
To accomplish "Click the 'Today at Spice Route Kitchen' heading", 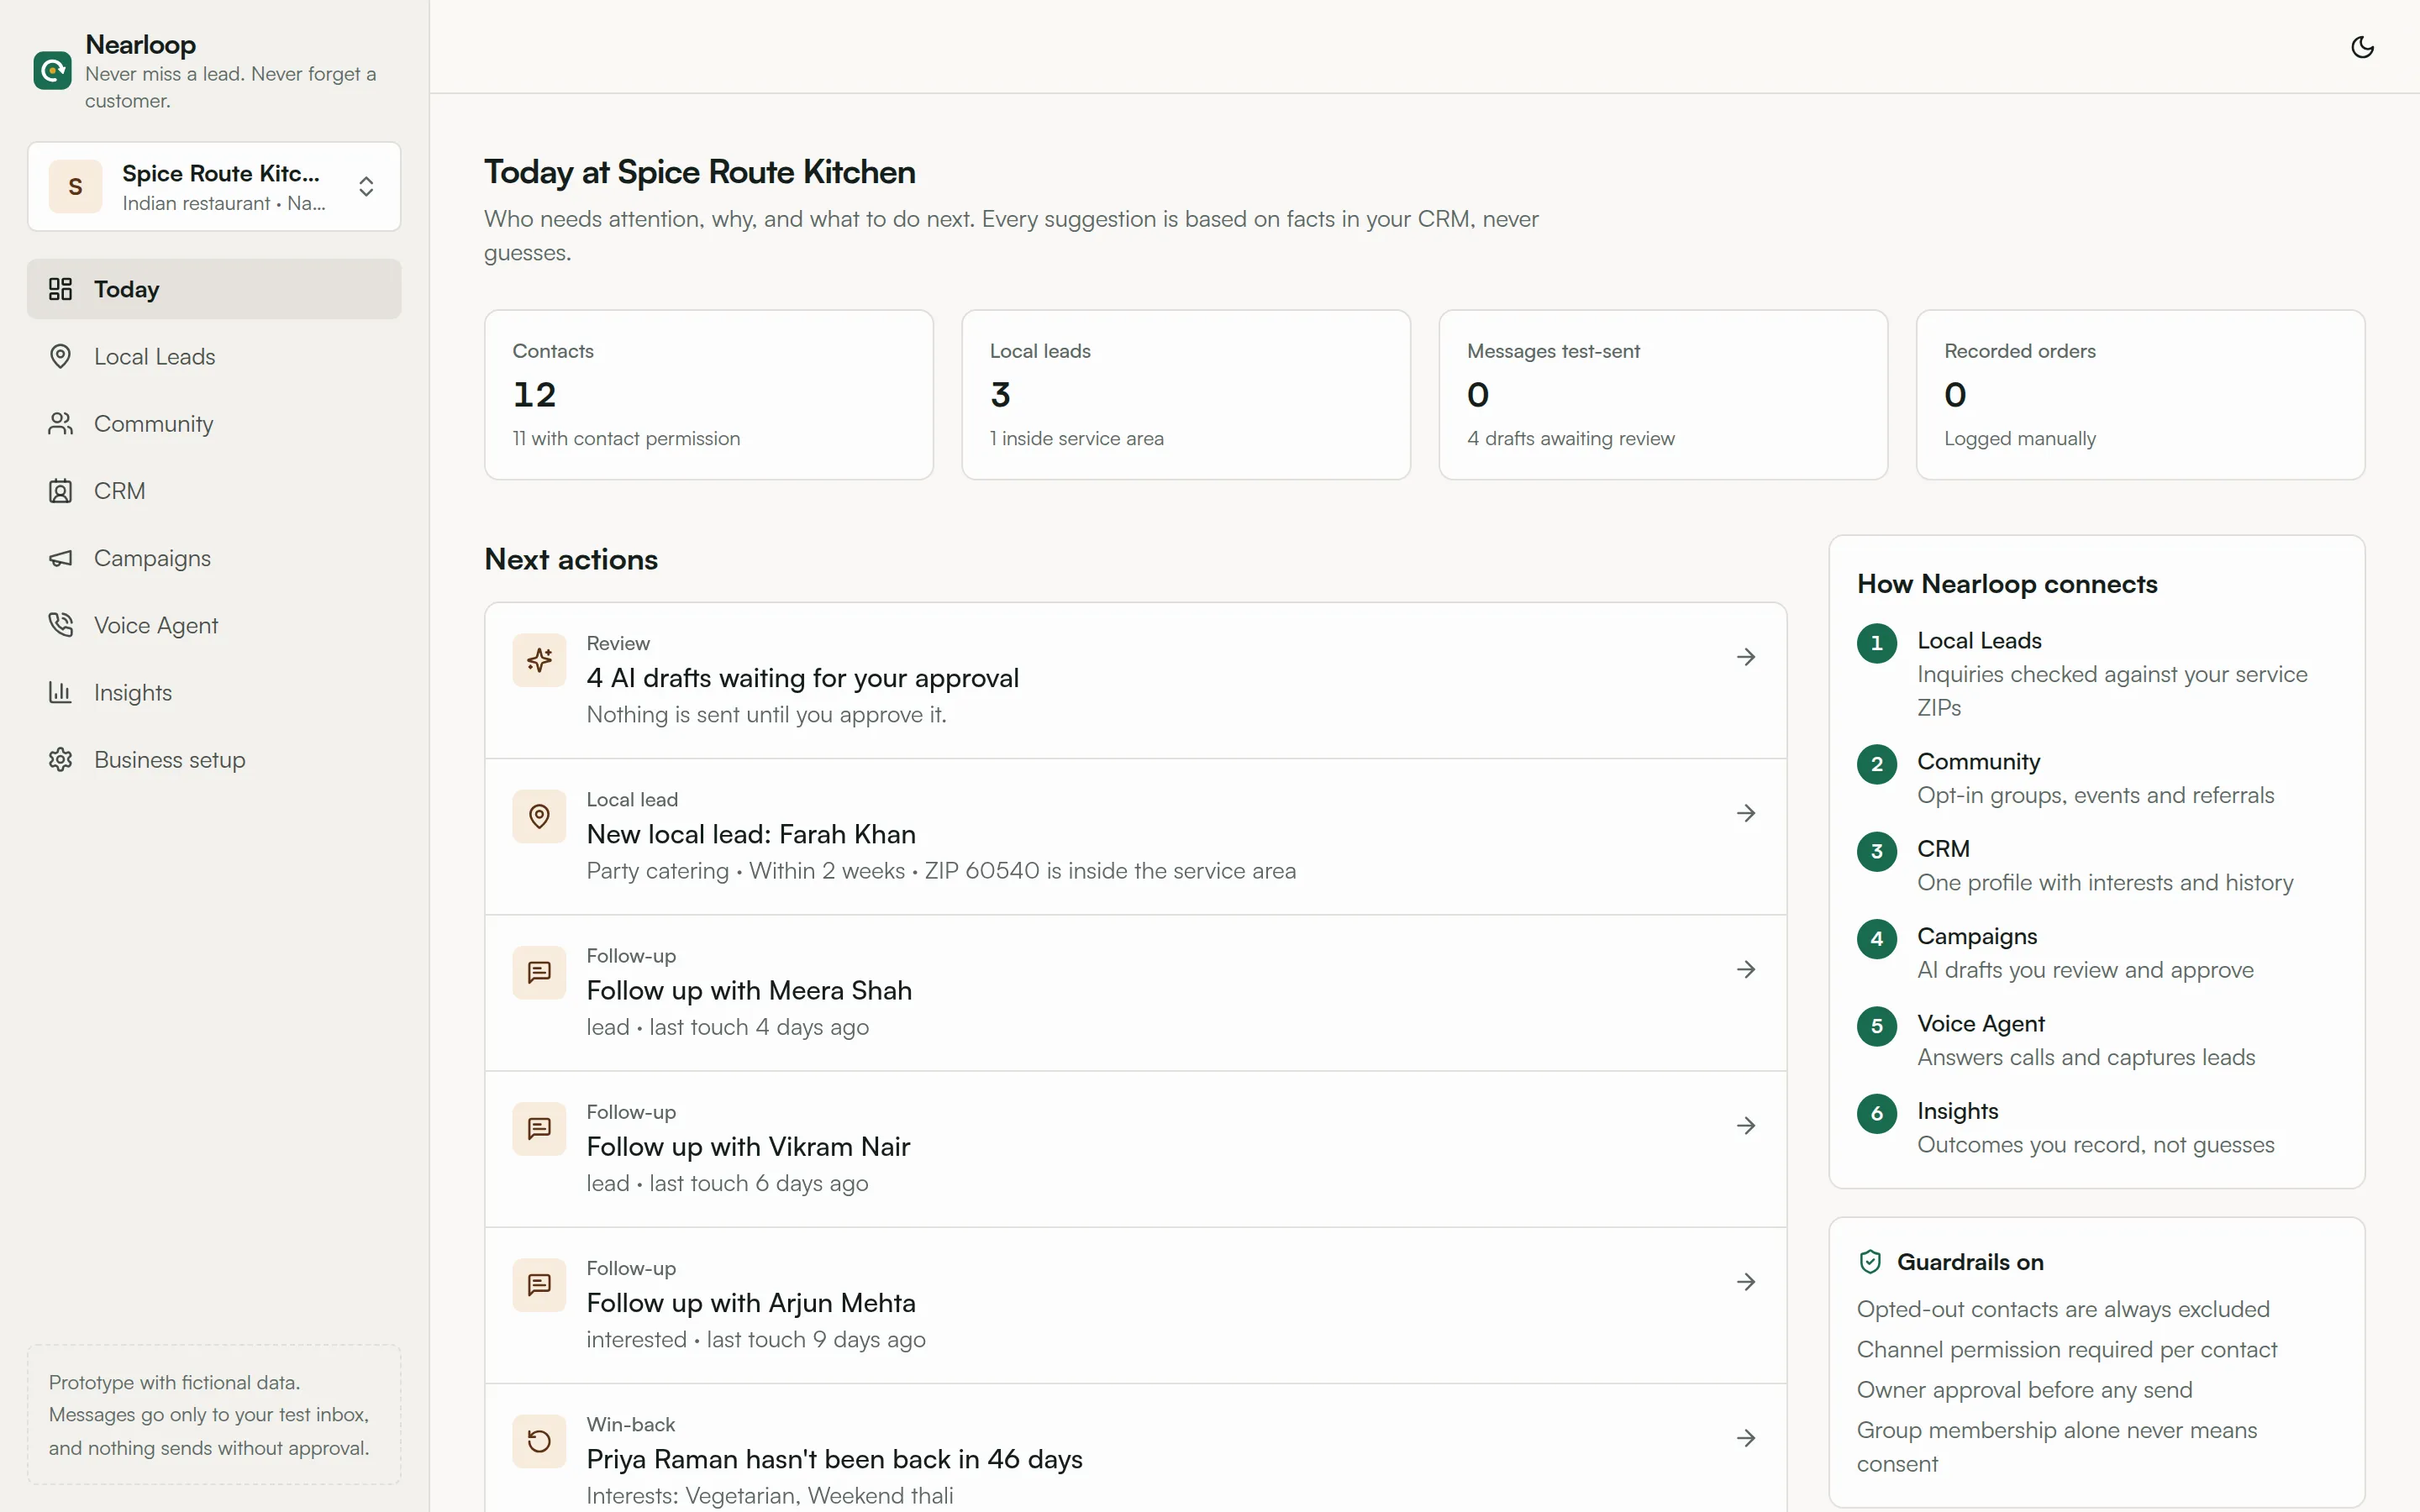I will click(x=700, y=172).
